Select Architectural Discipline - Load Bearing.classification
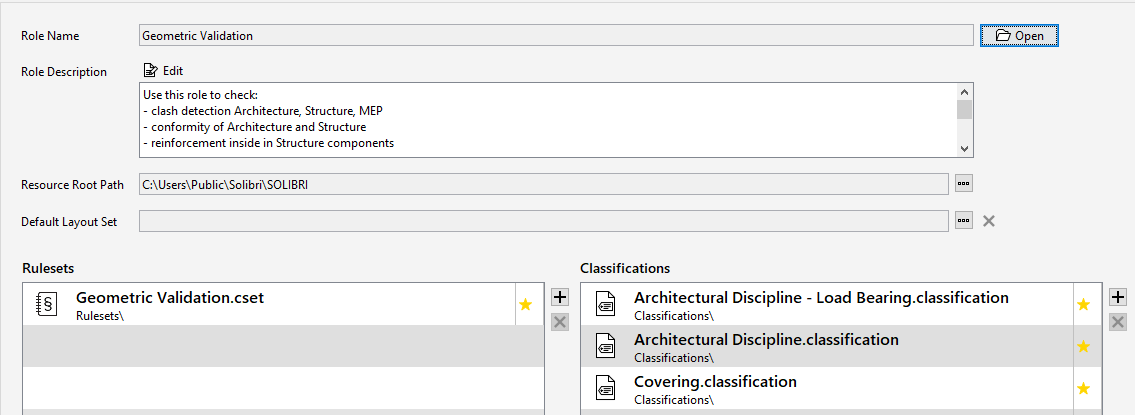 (841, 304)
